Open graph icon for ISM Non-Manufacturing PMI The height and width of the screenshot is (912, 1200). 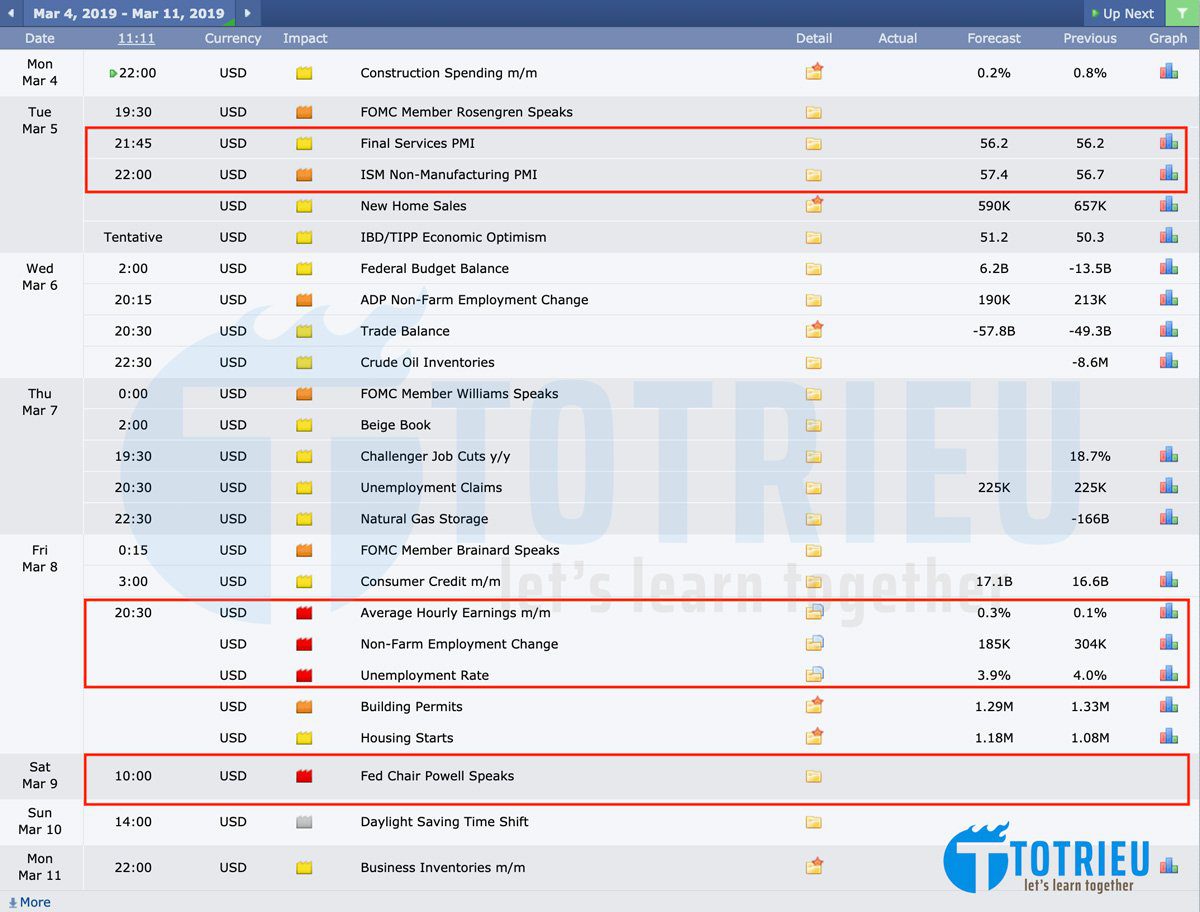pos(1168,174)
